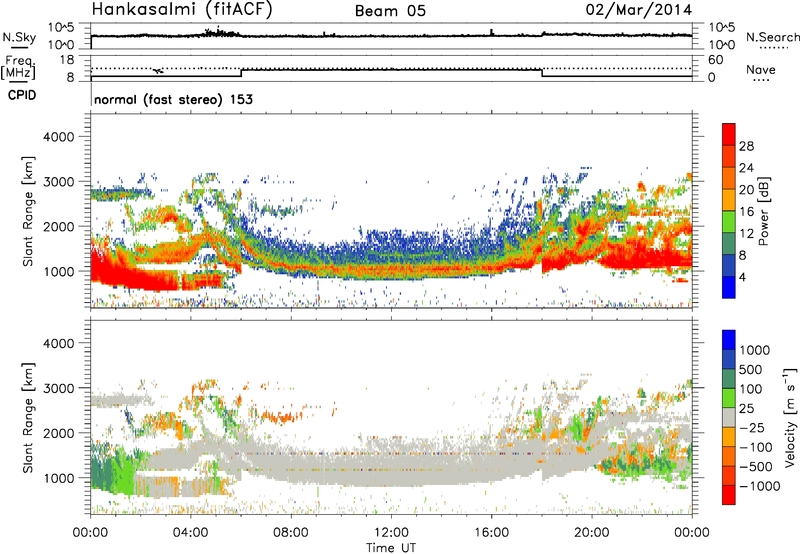
Task: Click the '1000' velocity colorbar tick
Action: tap(755, 350)
